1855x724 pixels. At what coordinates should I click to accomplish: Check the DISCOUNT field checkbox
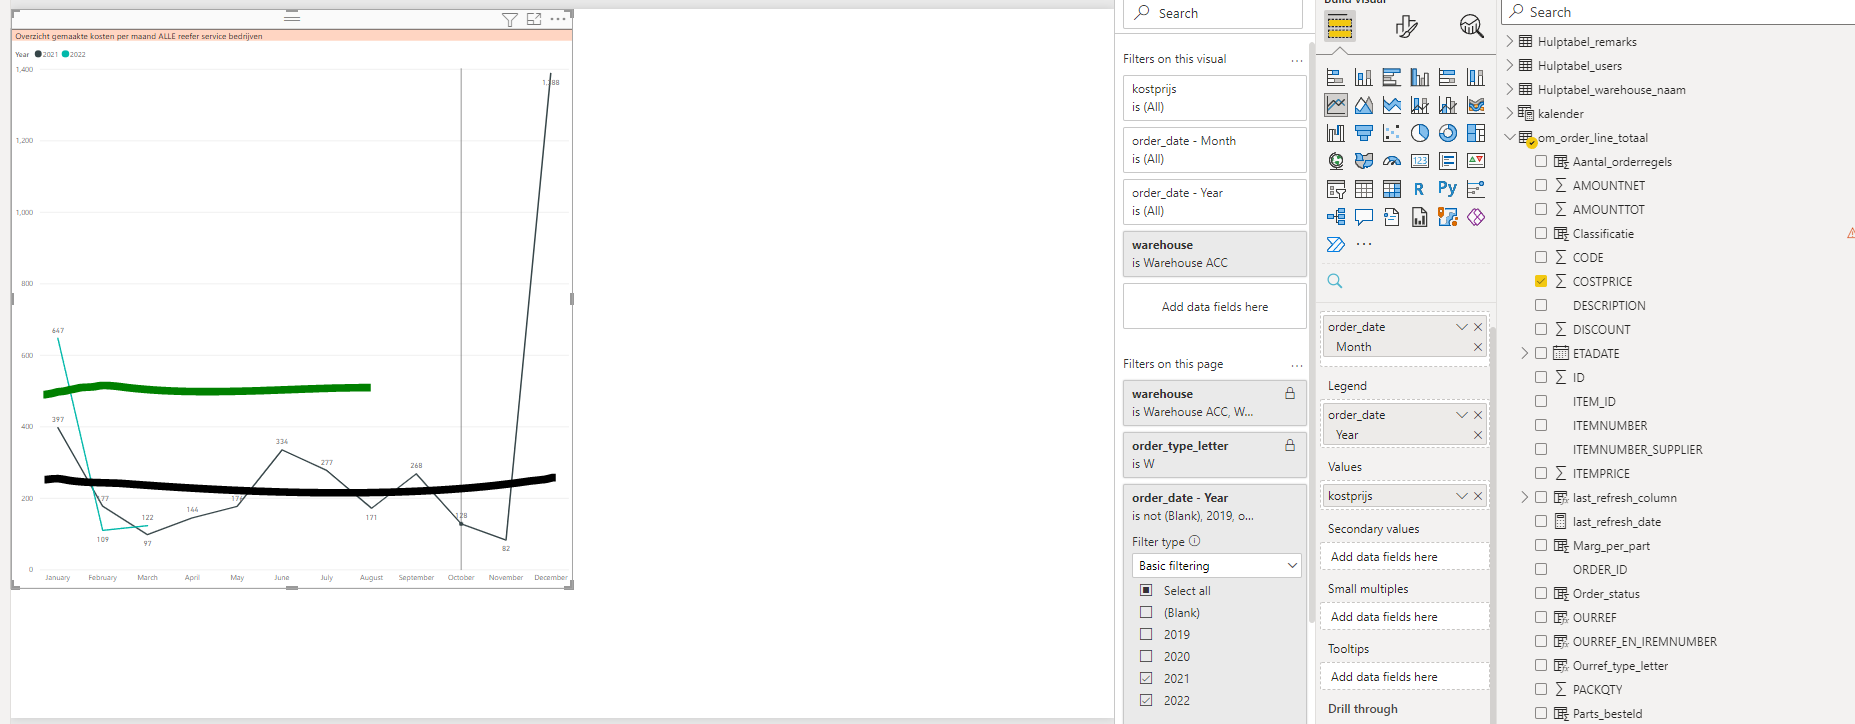1541,329
